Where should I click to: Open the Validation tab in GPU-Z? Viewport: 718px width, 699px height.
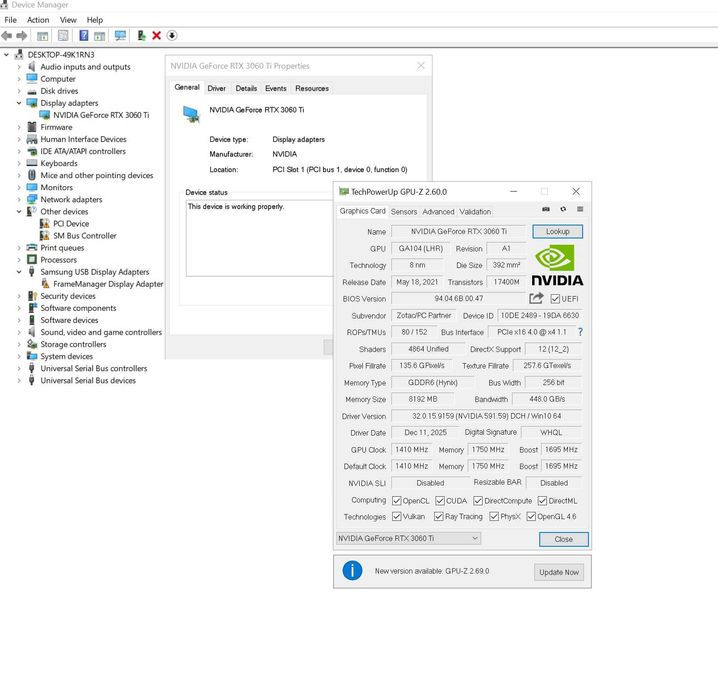[475, 211]
